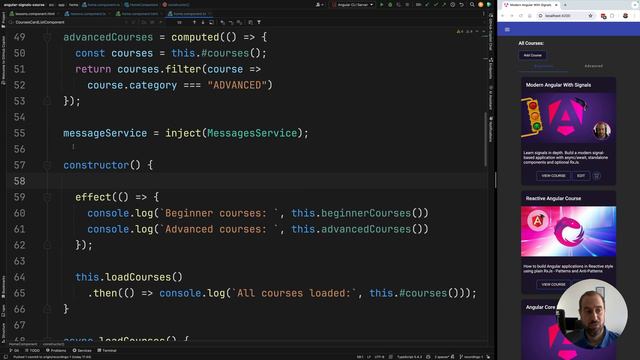Toggle Regex option in the find bar

(x=160, y=22)
